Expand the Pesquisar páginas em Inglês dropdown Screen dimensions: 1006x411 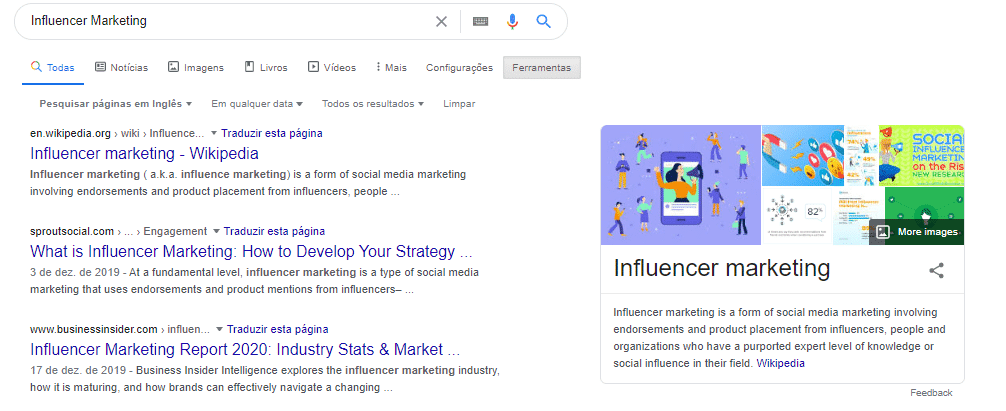point(116,104)
